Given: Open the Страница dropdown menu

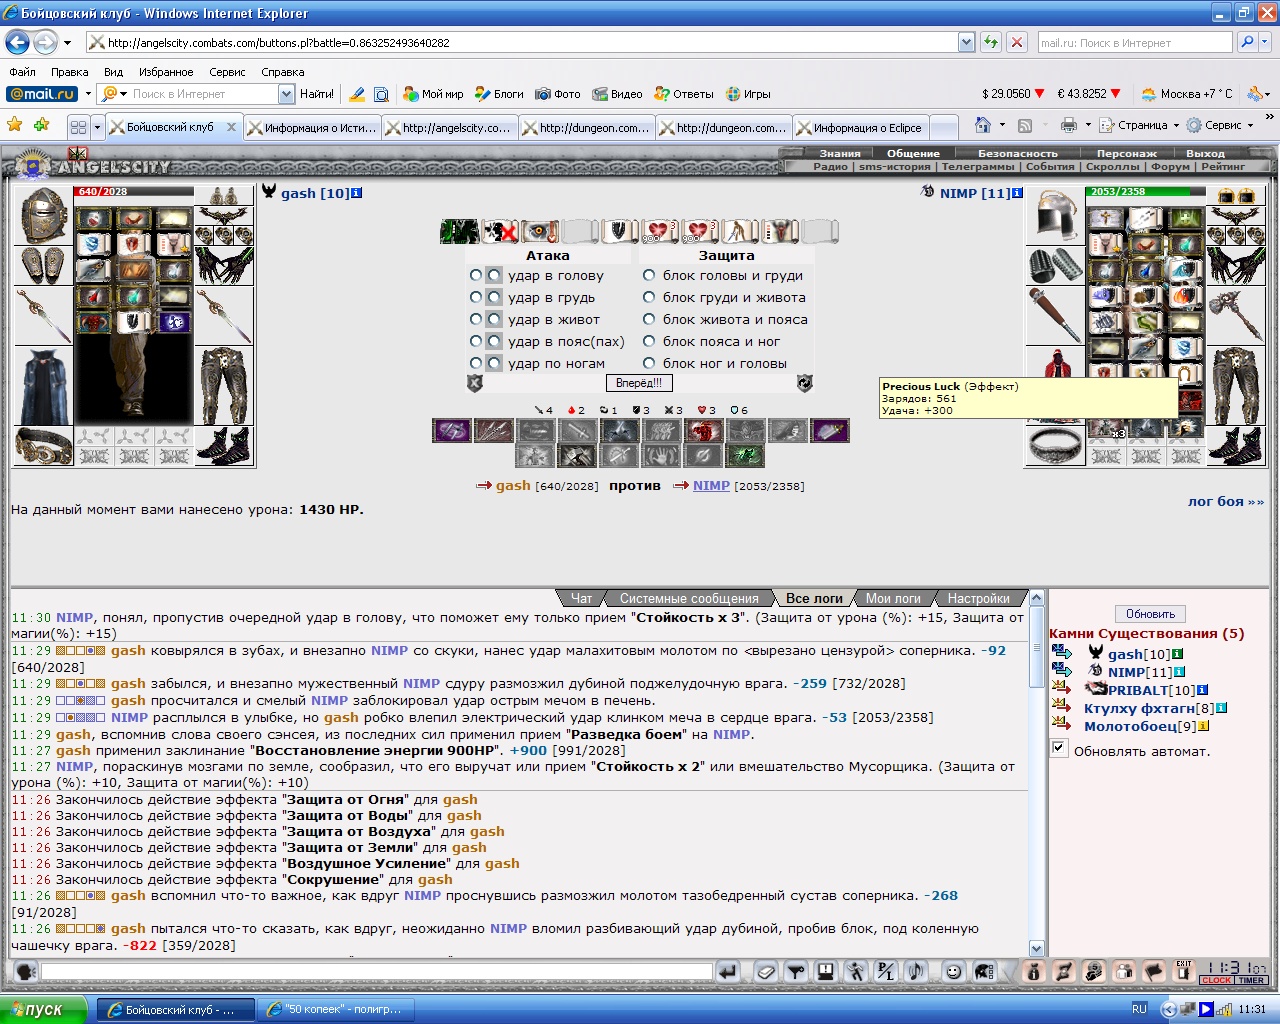Looking at the screenshot, I should click(x=1139, y=125).
